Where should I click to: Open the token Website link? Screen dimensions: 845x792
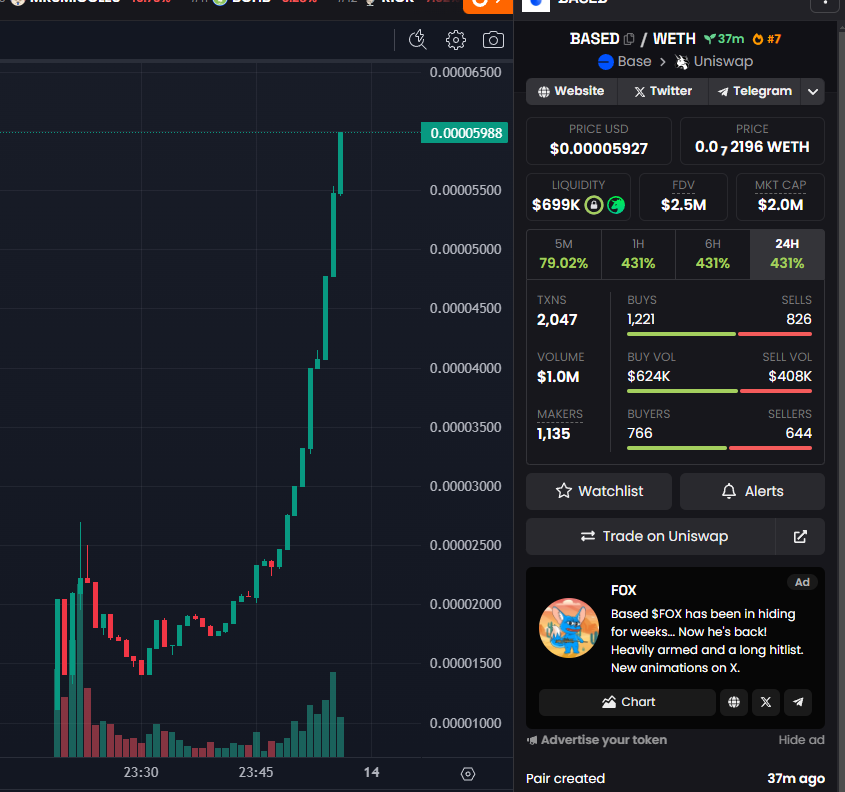coord(571,92)
